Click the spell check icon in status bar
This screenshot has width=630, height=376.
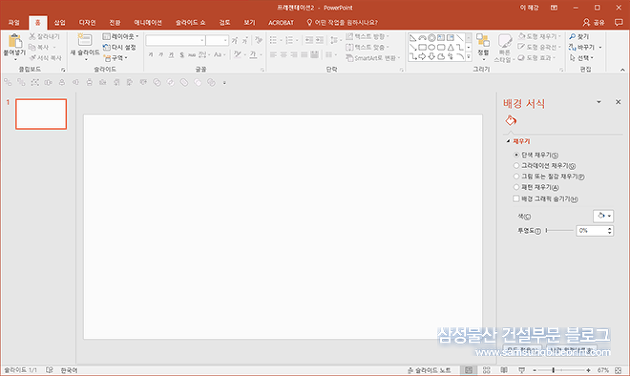pyautogui.click(x=49, y=370)
